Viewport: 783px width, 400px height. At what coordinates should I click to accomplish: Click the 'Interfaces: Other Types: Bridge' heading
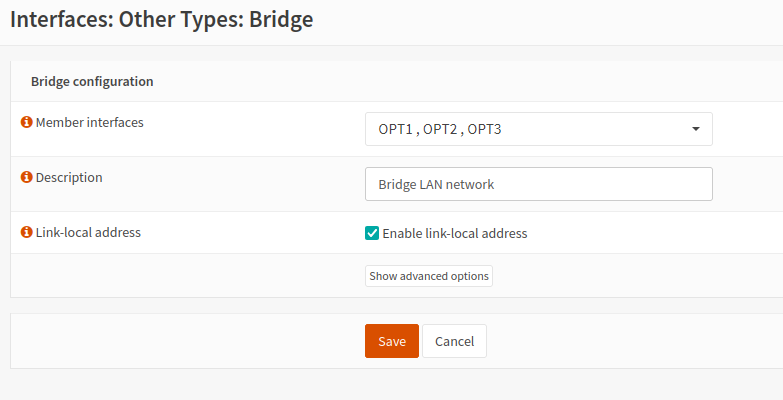coord(162,20)
